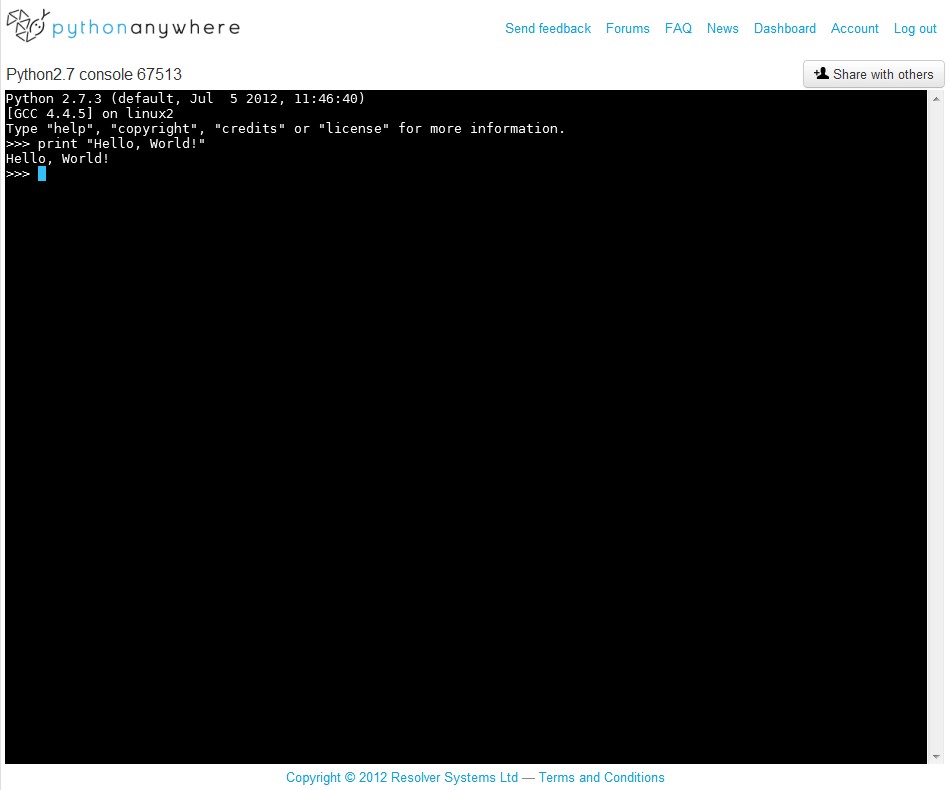Open the Terms and Conditions

(601, 777)
